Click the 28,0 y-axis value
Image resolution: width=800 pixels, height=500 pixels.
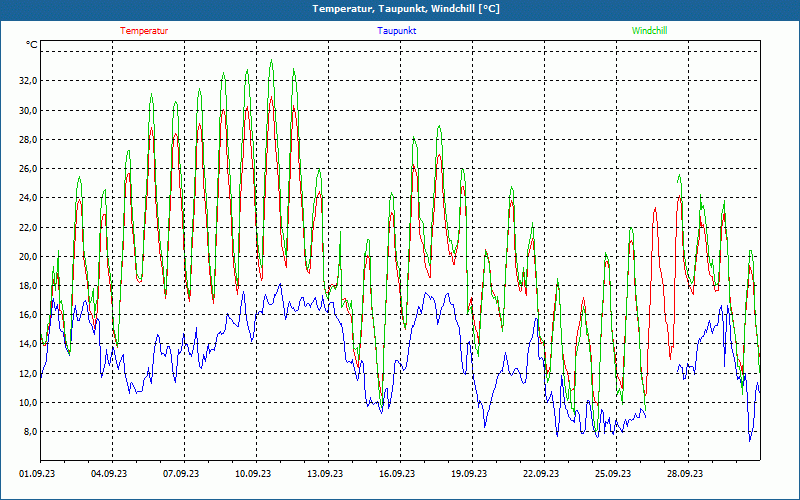[28, 139]
